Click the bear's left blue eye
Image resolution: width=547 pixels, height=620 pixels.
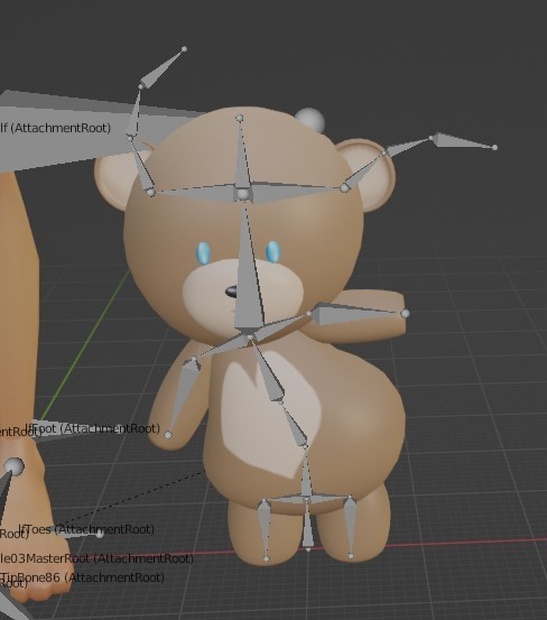(x=203, y=253)
